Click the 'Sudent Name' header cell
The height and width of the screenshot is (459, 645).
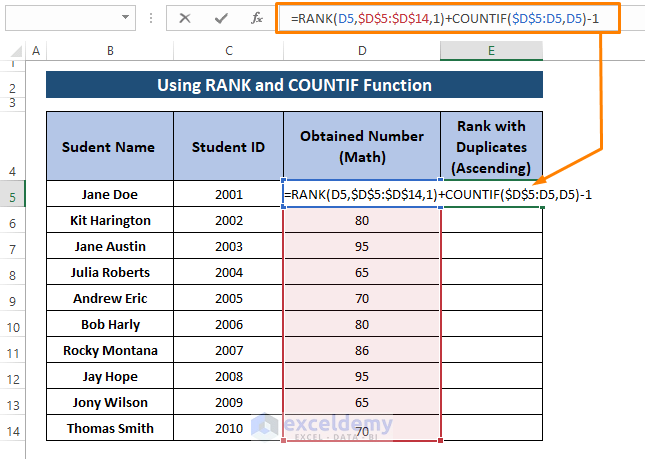tap(110, 146)
